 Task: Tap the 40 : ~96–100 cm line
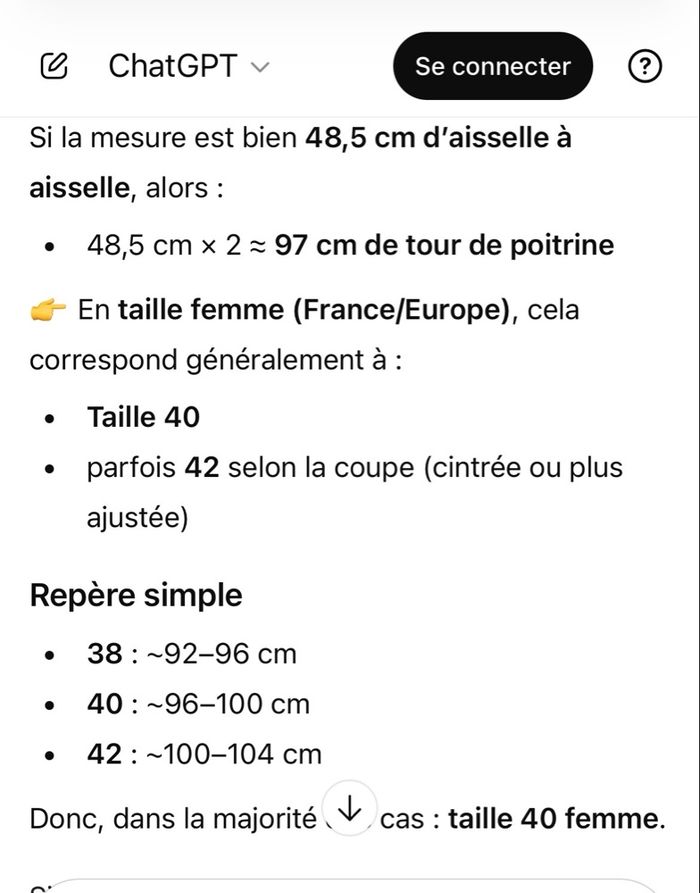[198, 704]
